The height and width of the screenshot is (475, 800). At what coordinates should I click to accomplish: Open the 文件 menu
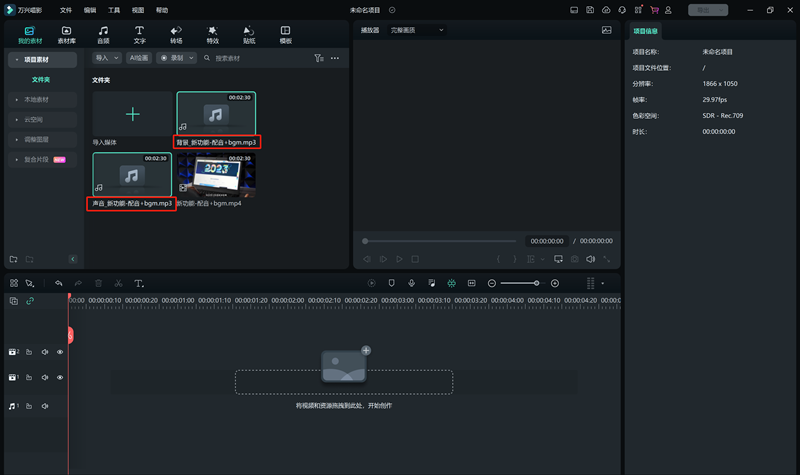tap(66, 10)
